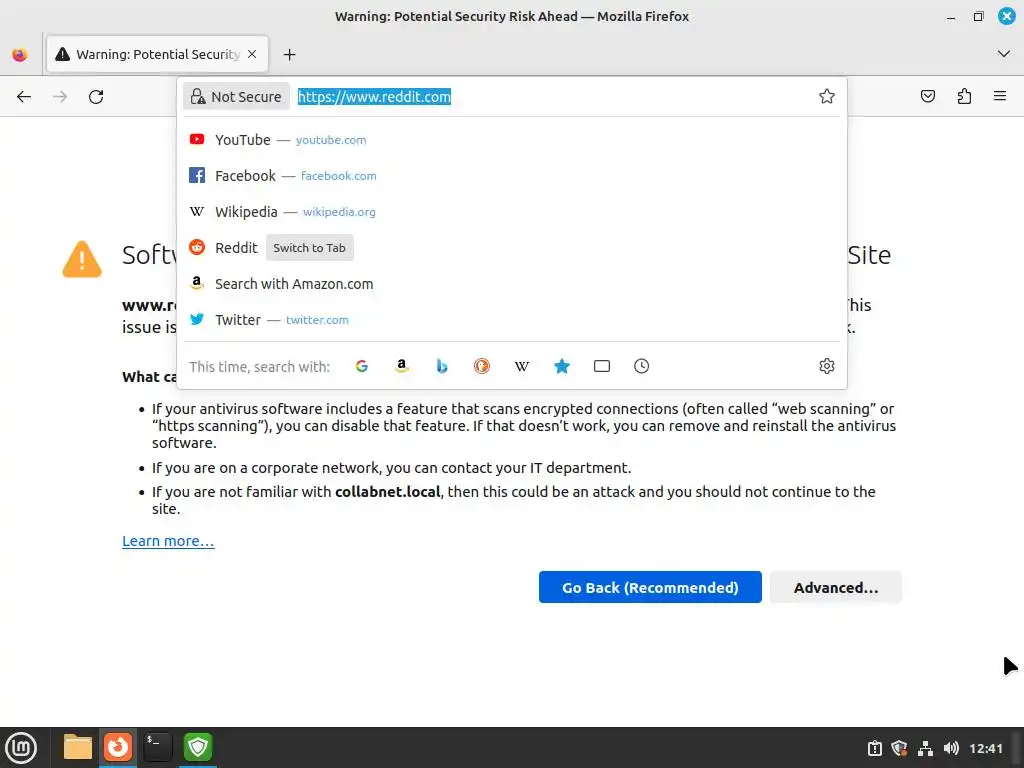Screen dimensions: 1024x768
Task: Click the clipboard tray icon
Action: pos(874,748)
